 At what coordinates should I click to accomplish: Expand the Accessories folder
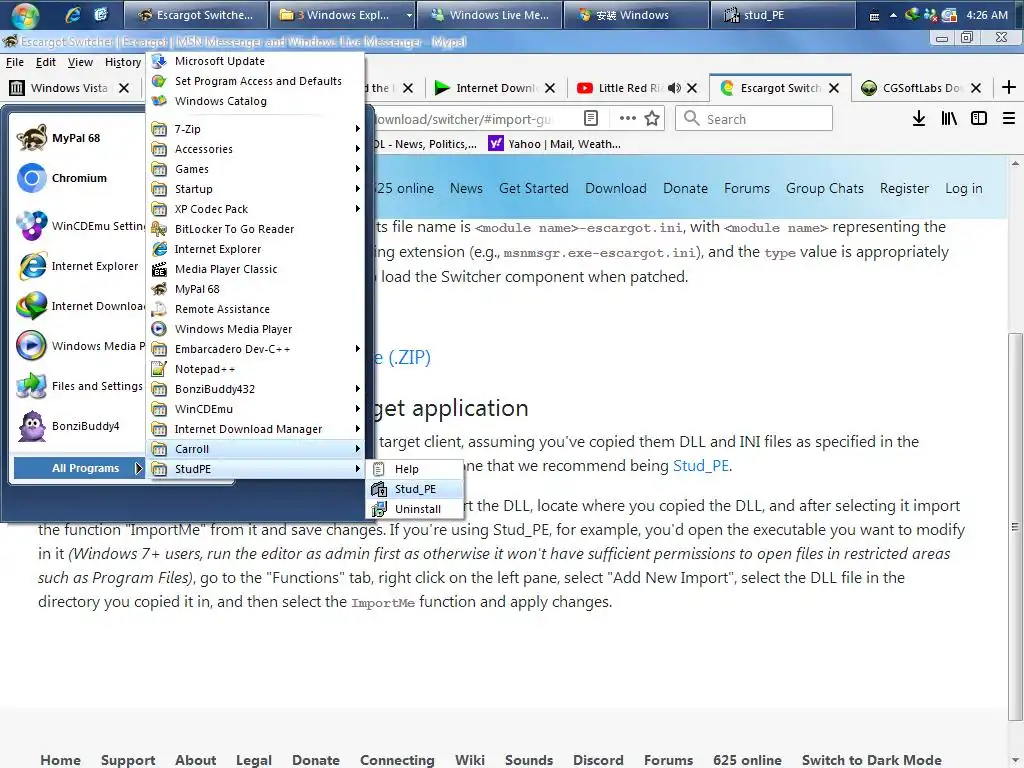pyautogui.click(x=255, y=149)
